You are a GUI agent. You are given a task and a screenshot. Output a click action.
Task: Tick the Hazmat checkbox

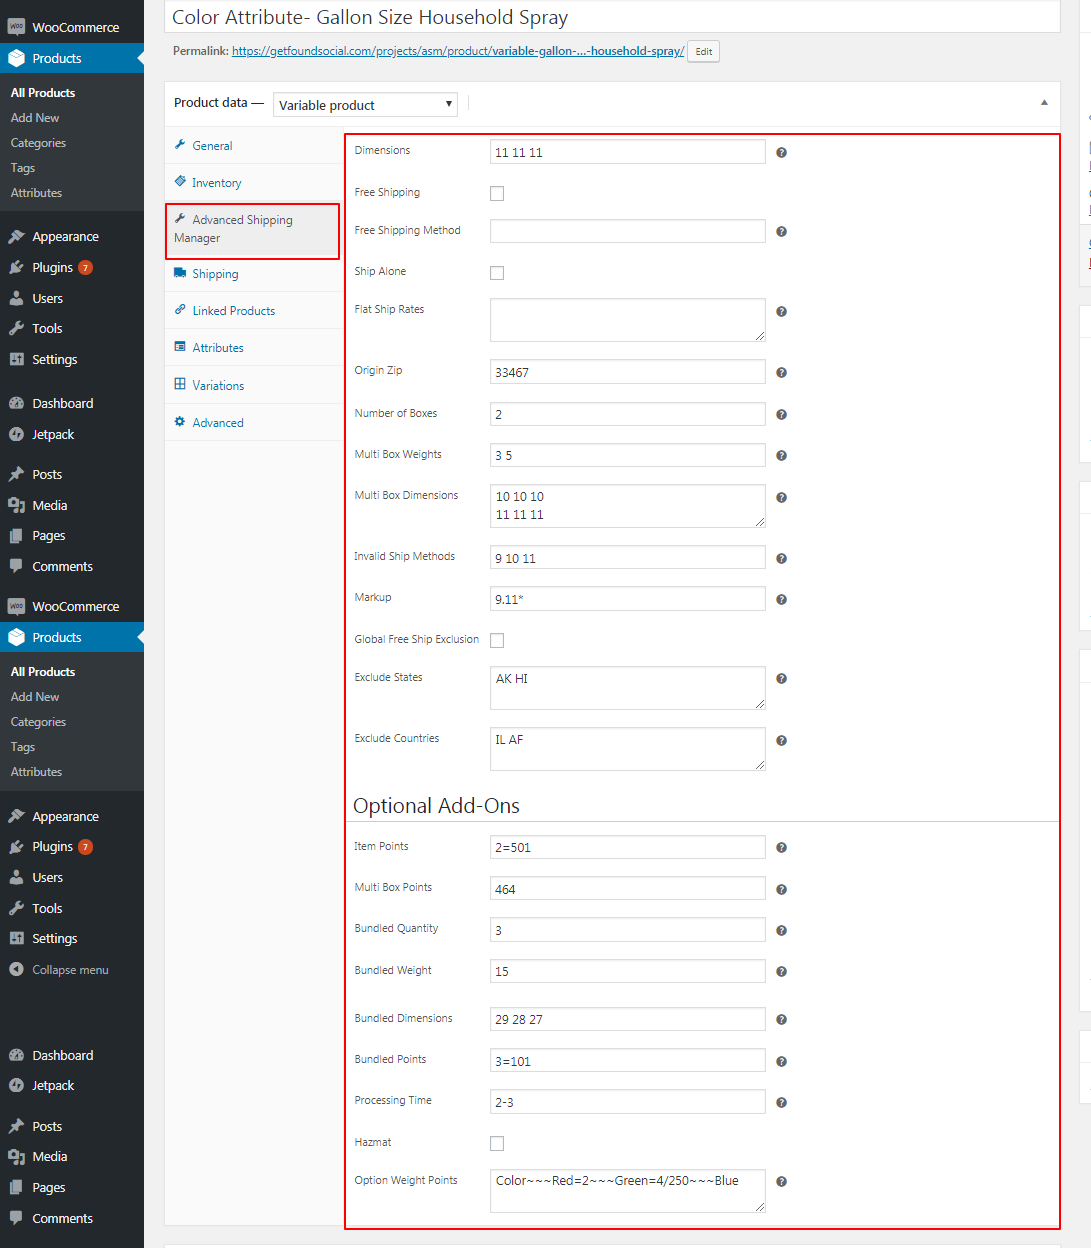point(497,1143)
